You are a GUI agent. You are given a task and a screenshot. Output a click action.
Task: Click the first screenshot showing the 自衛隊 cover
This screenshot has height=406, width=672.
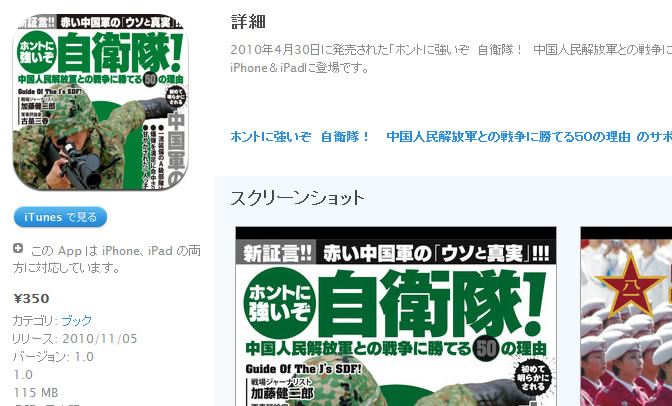[x=396, y=316]
